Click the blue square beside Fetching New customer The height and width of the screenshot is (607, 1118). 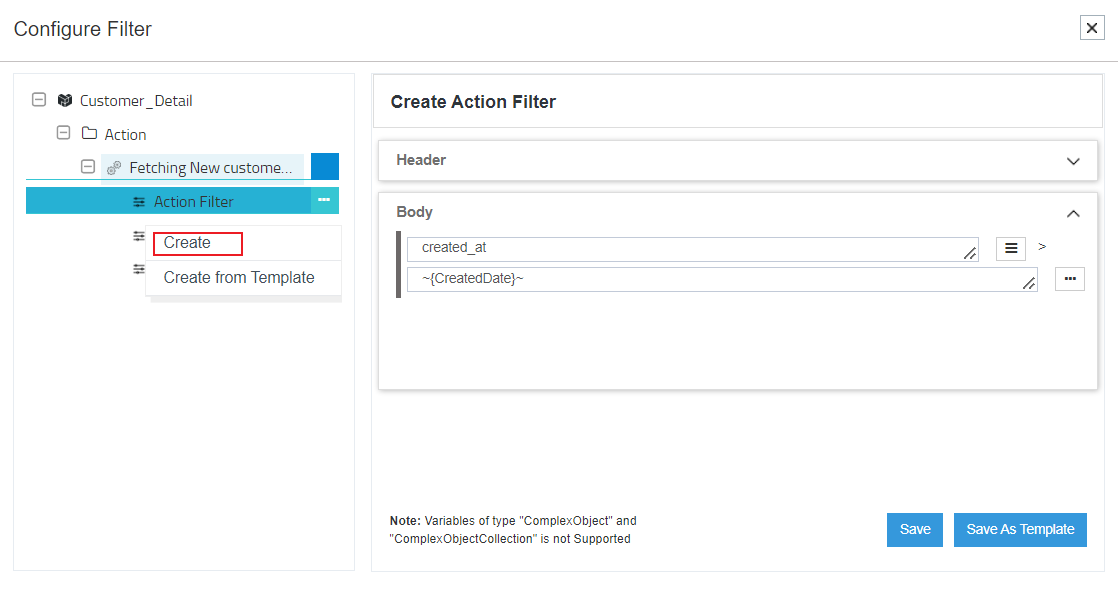pos(324,166)
